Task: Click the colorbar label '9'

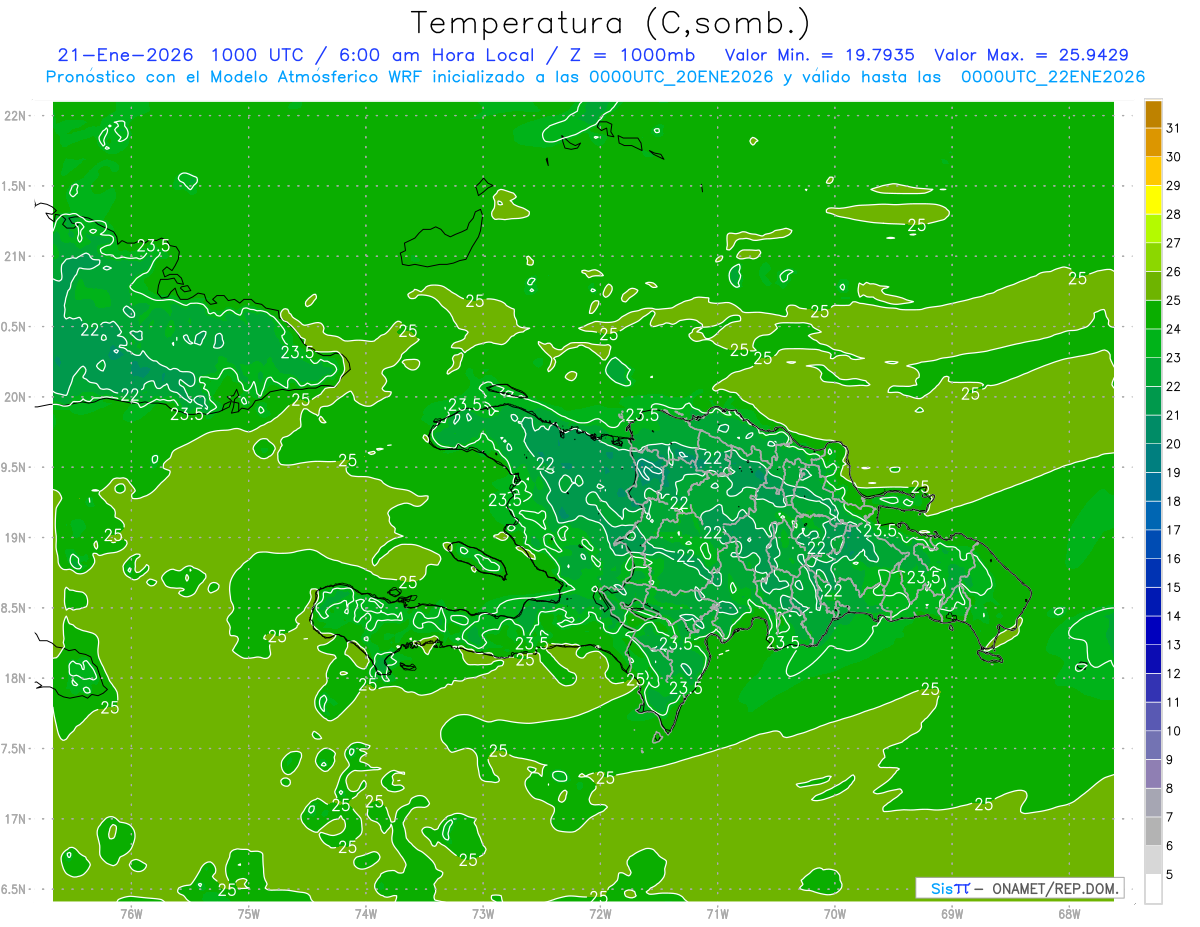Action: (1170, 760)
